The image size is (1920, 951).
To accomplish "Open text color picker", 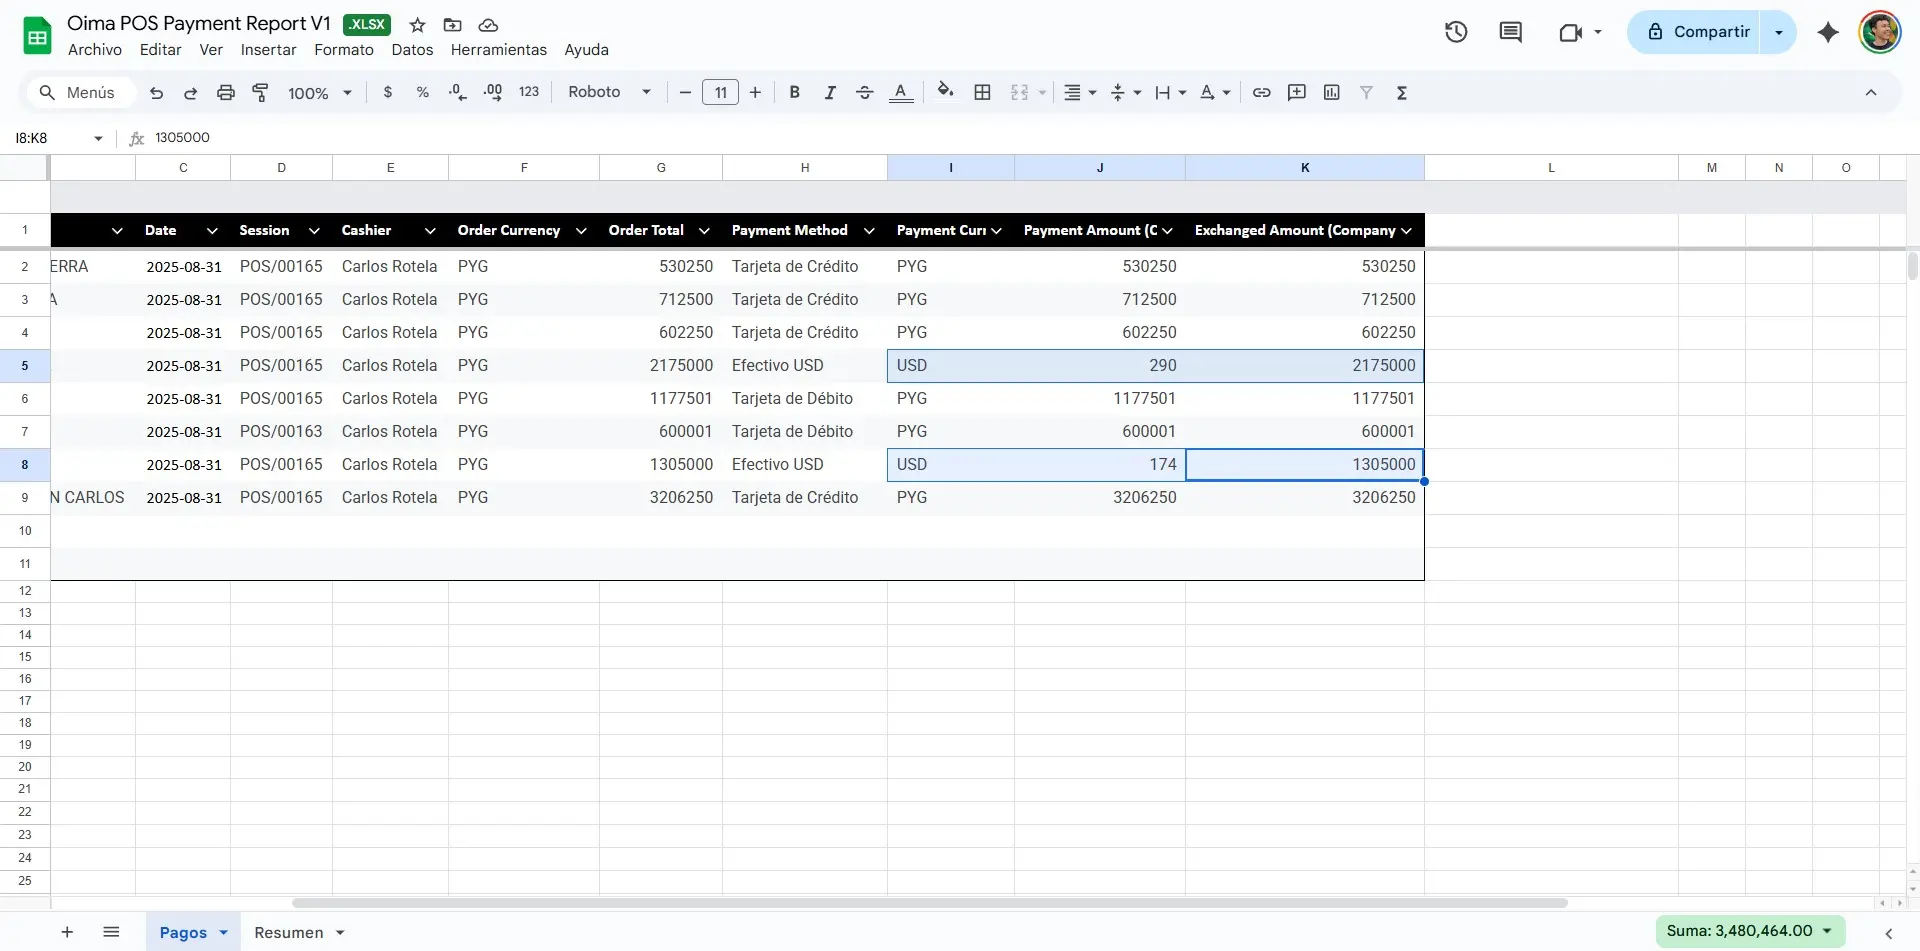I will point(901,92).
